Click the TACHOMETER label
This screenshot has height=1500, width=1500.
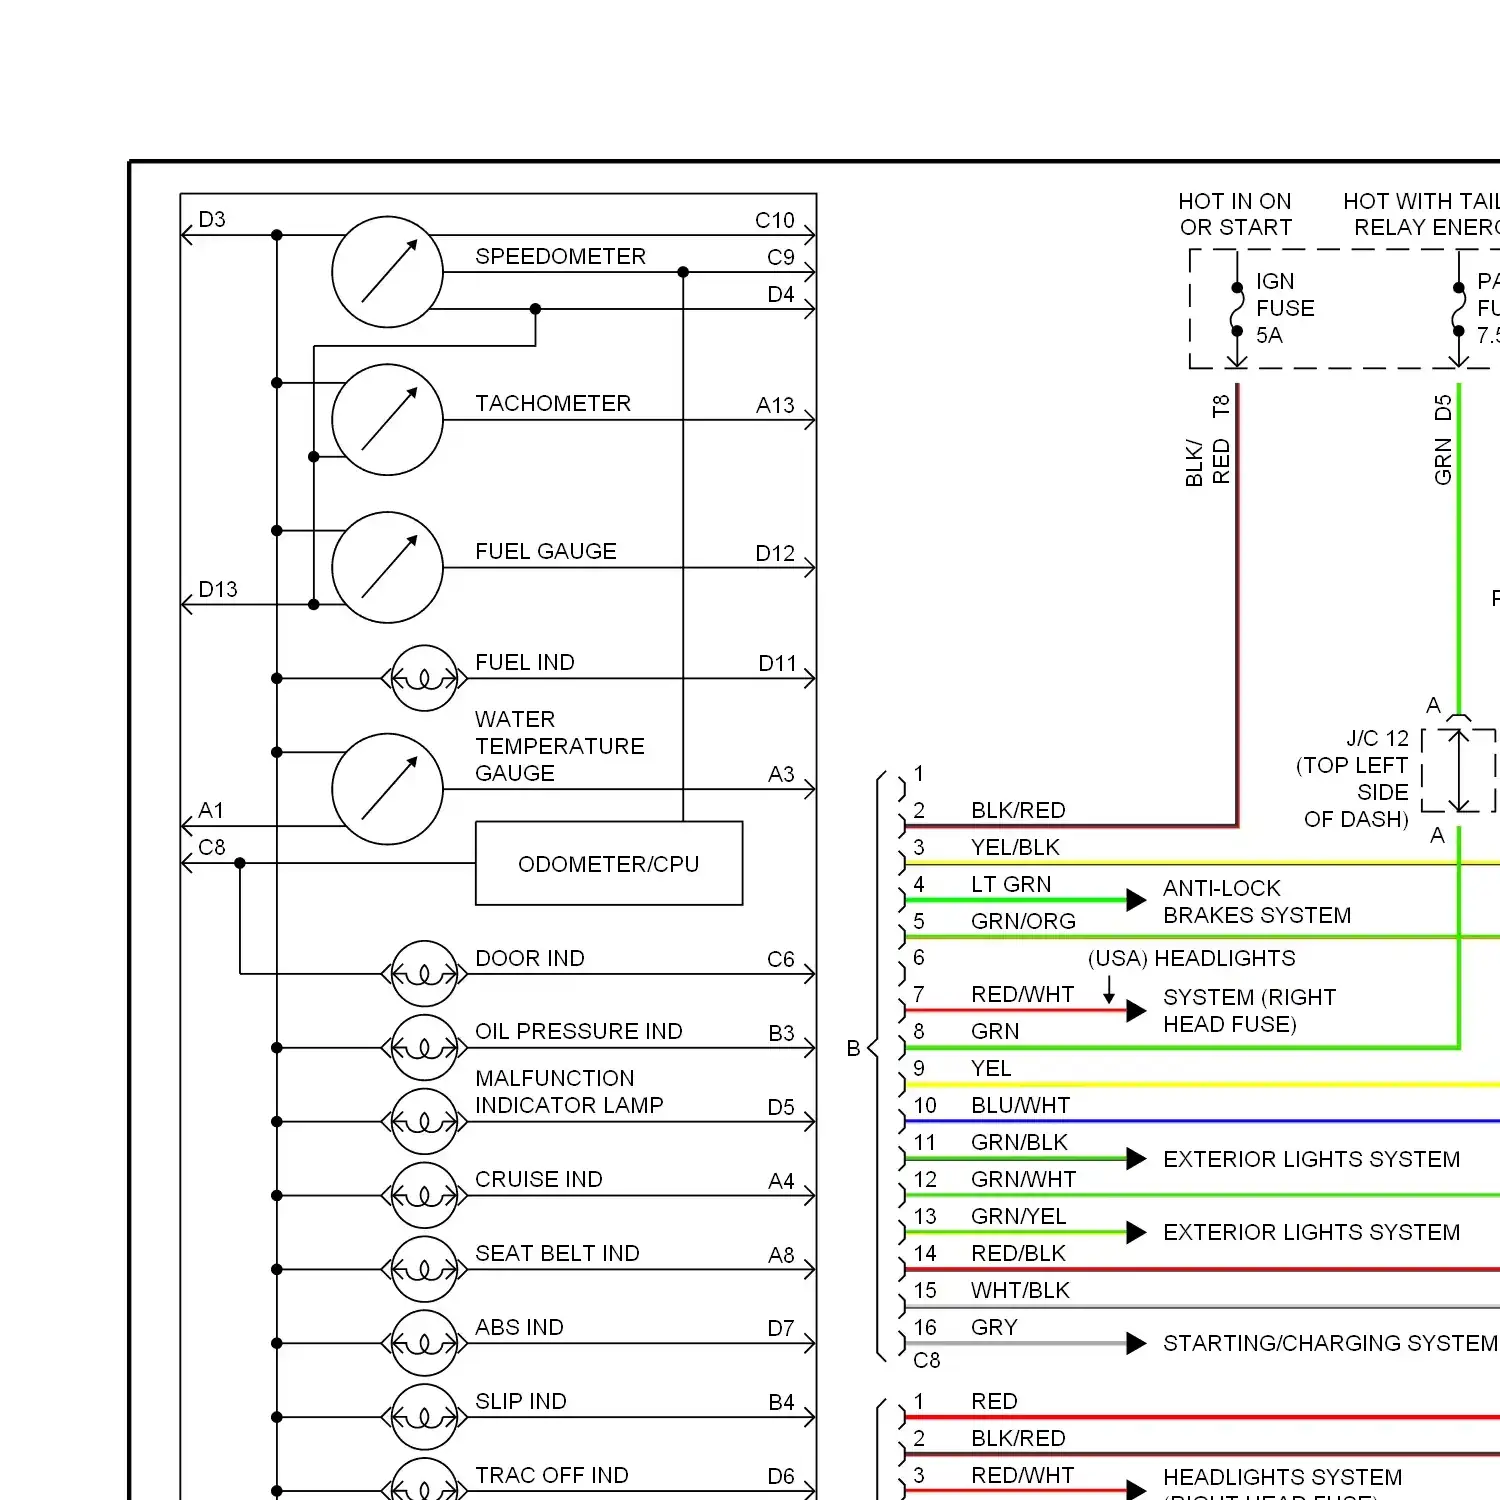553,403
